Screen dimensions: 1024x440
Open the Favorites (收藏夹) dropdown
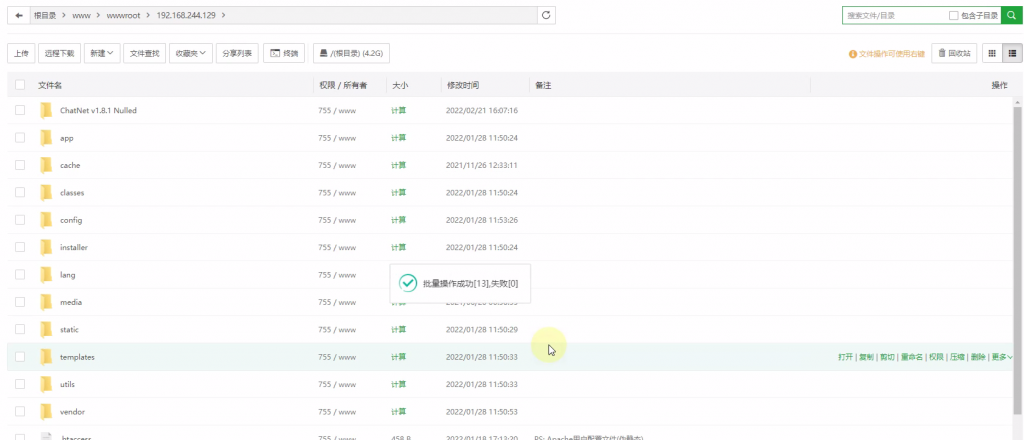click(190, 53)
